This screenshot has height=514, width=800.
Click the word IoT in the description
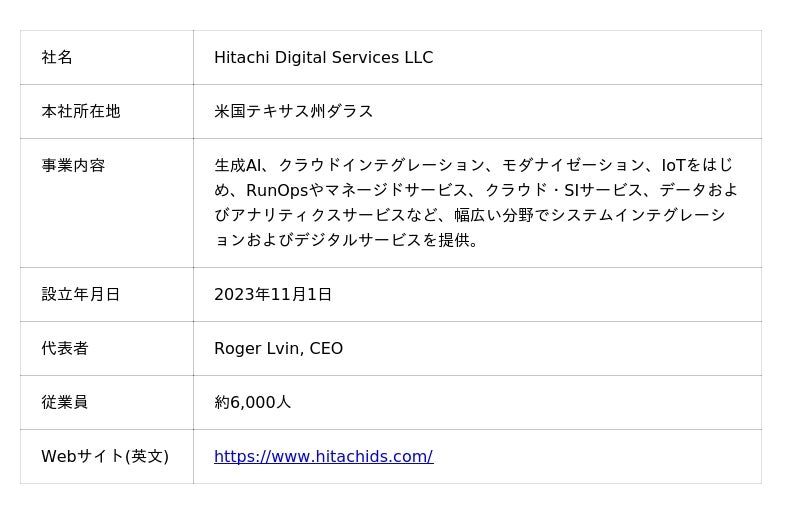(673, 166)
